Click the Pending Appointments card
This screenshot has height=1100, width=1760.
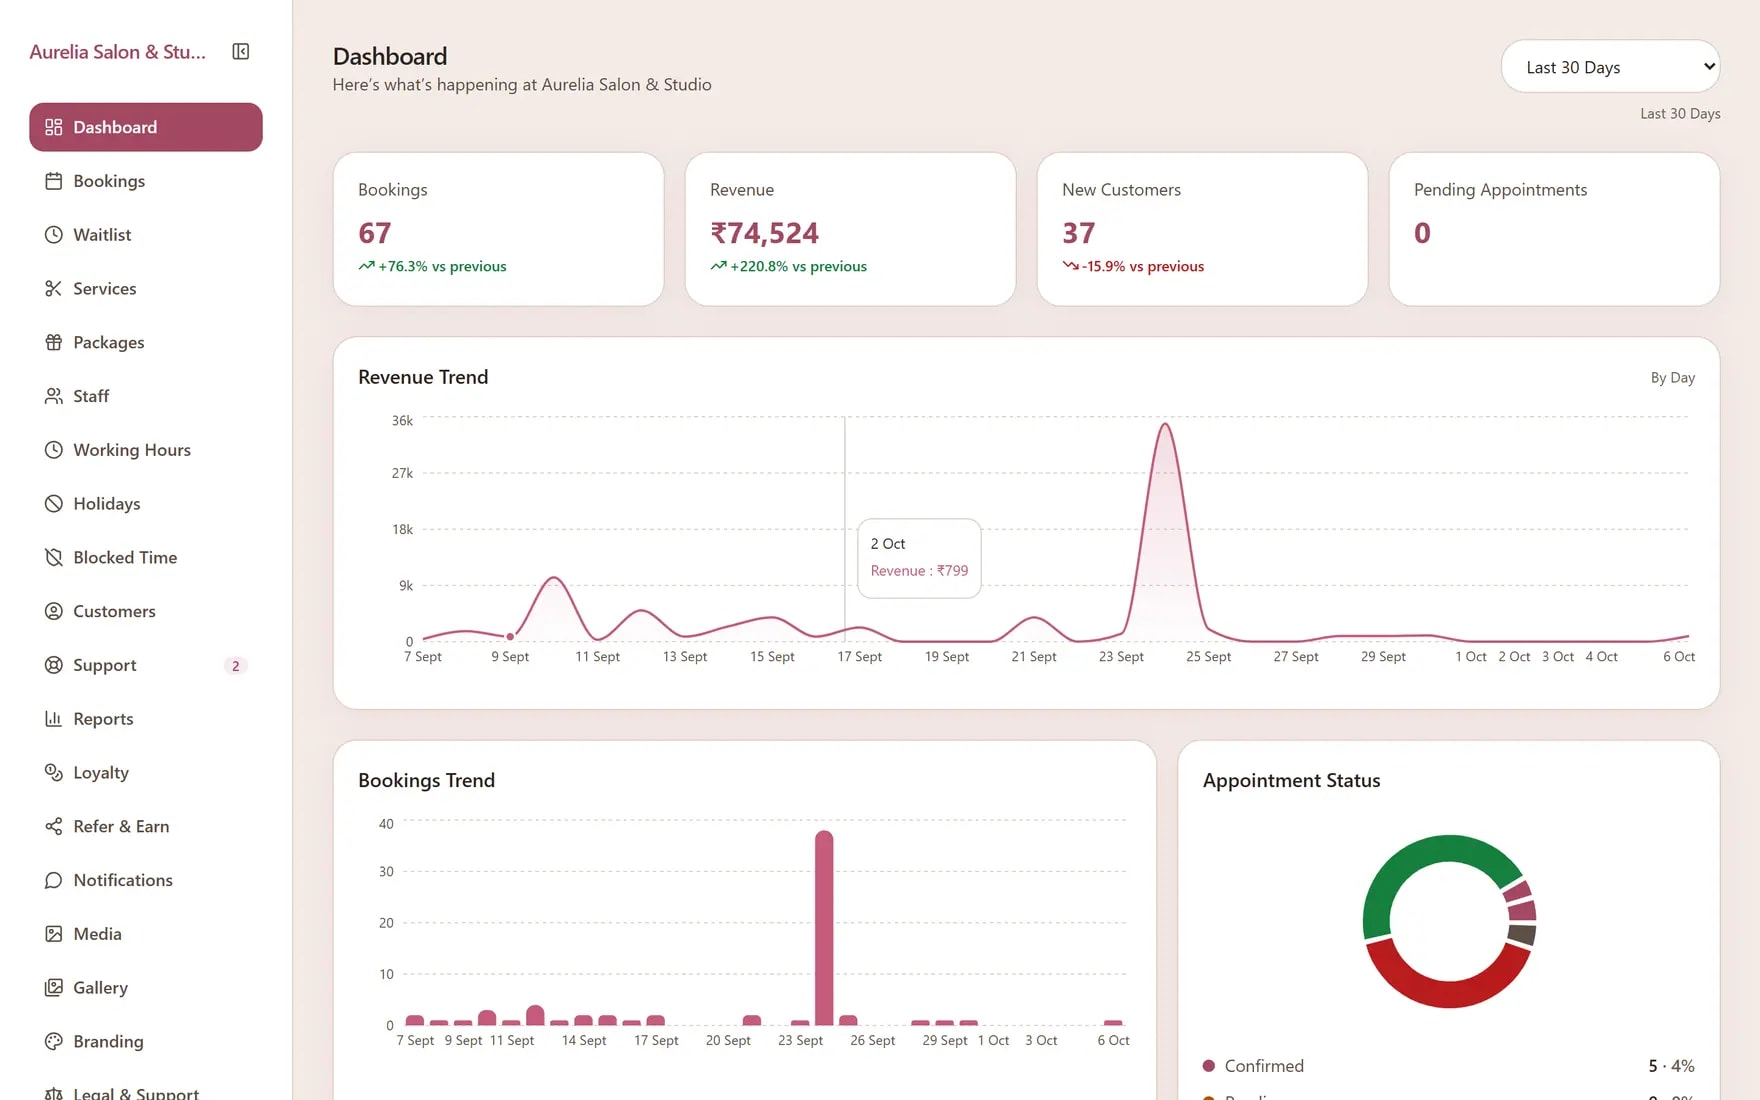coord(1554,229)
